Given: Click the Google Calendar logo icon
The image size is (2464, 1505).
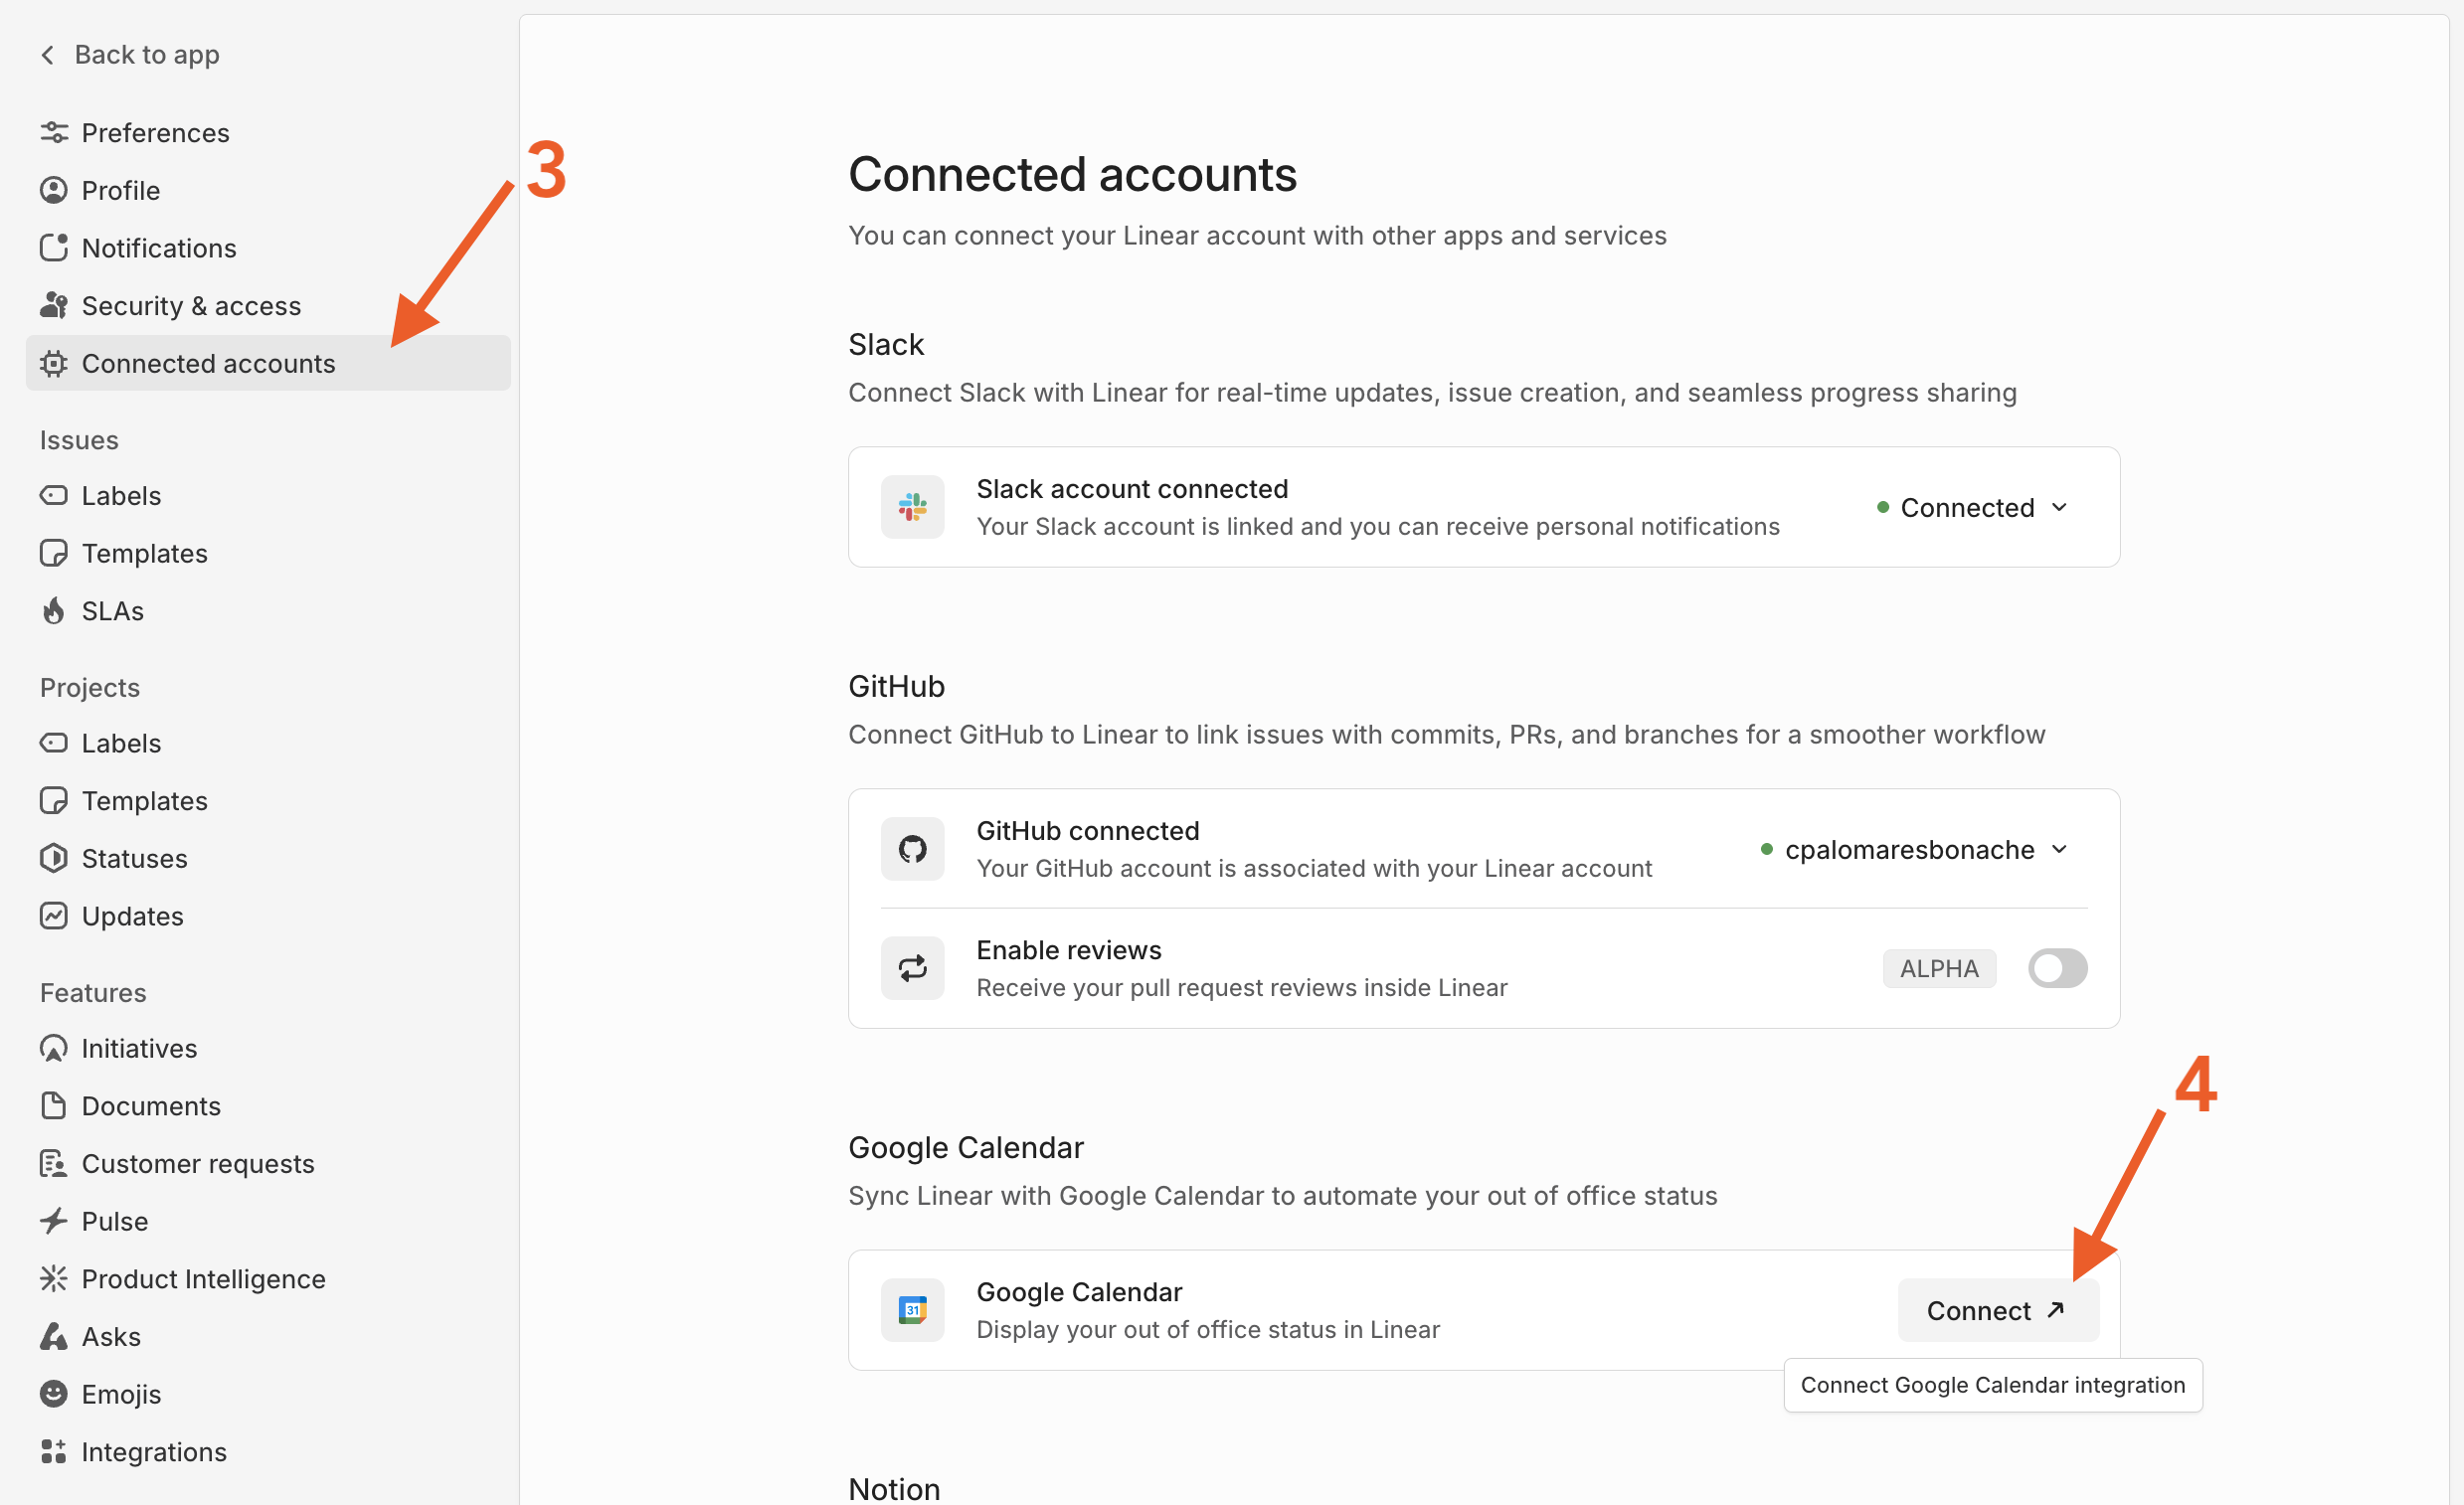Looking at the screenshot, I should coord(912,1310).
